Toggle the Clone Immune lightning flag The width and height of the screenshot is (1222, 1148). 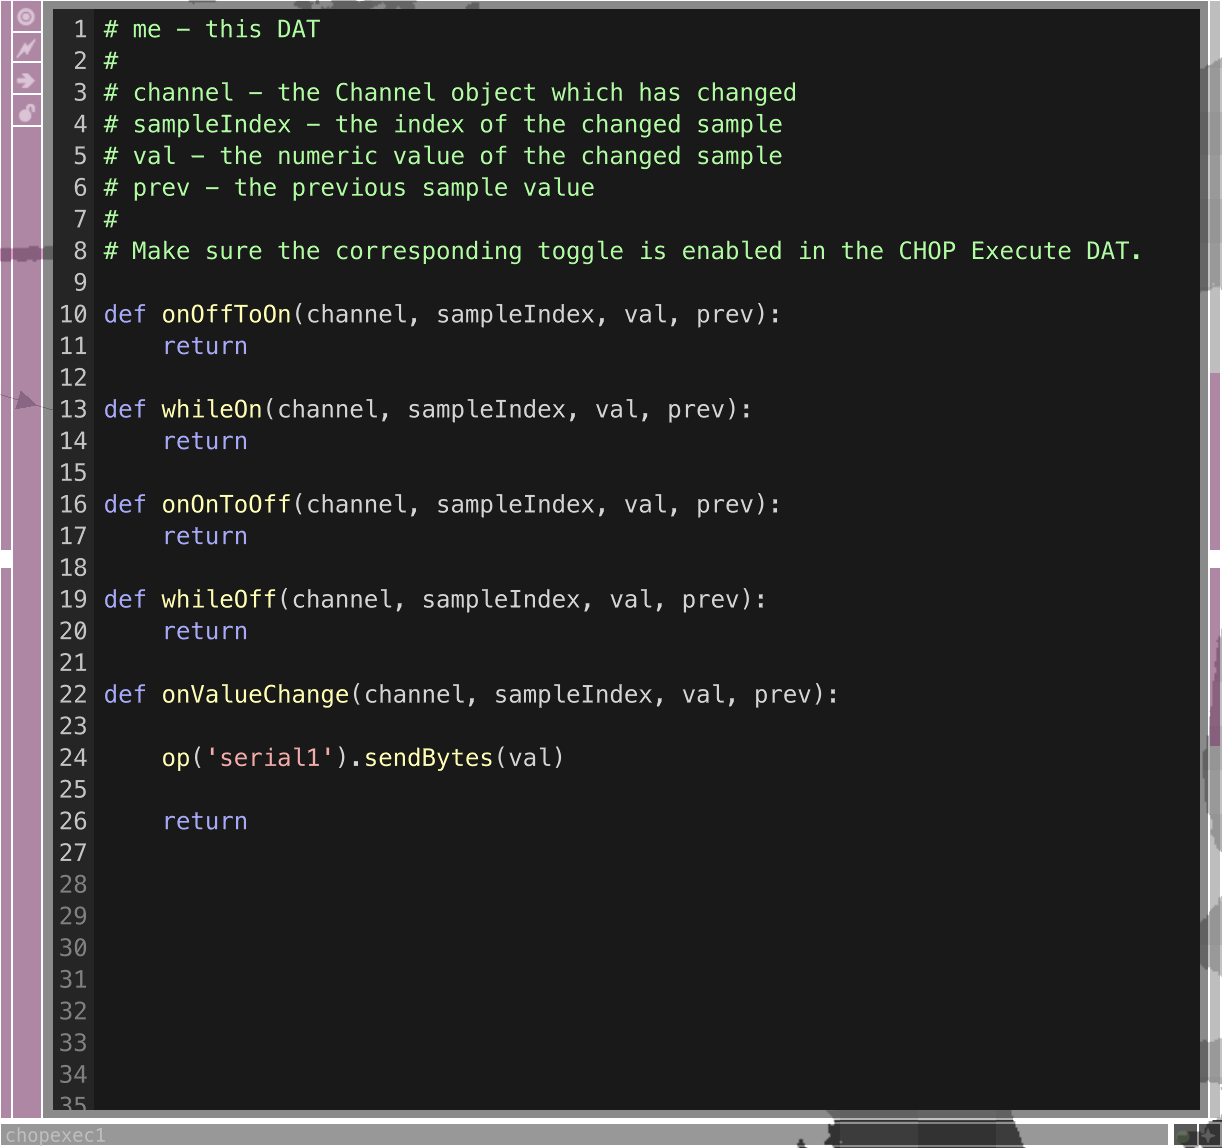[x=26, y=48]
